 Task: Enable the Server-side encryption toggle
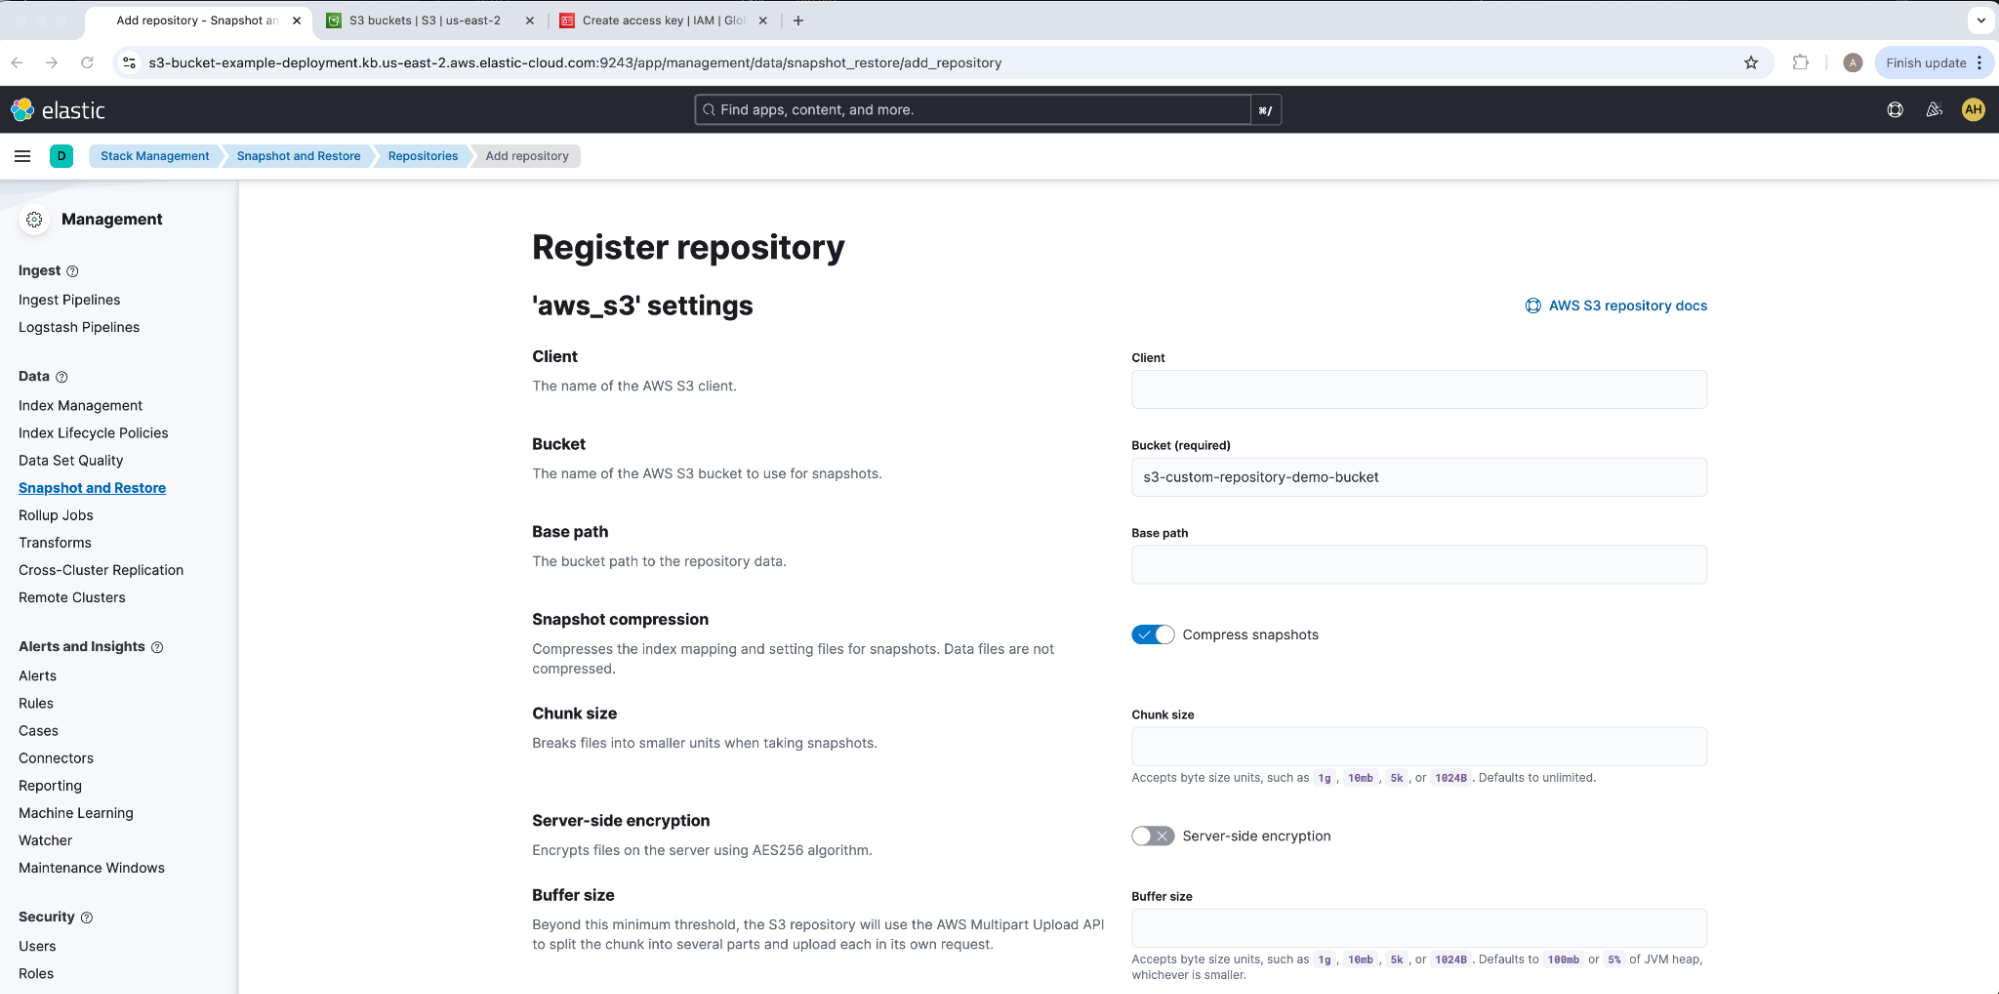point(1152,836)
